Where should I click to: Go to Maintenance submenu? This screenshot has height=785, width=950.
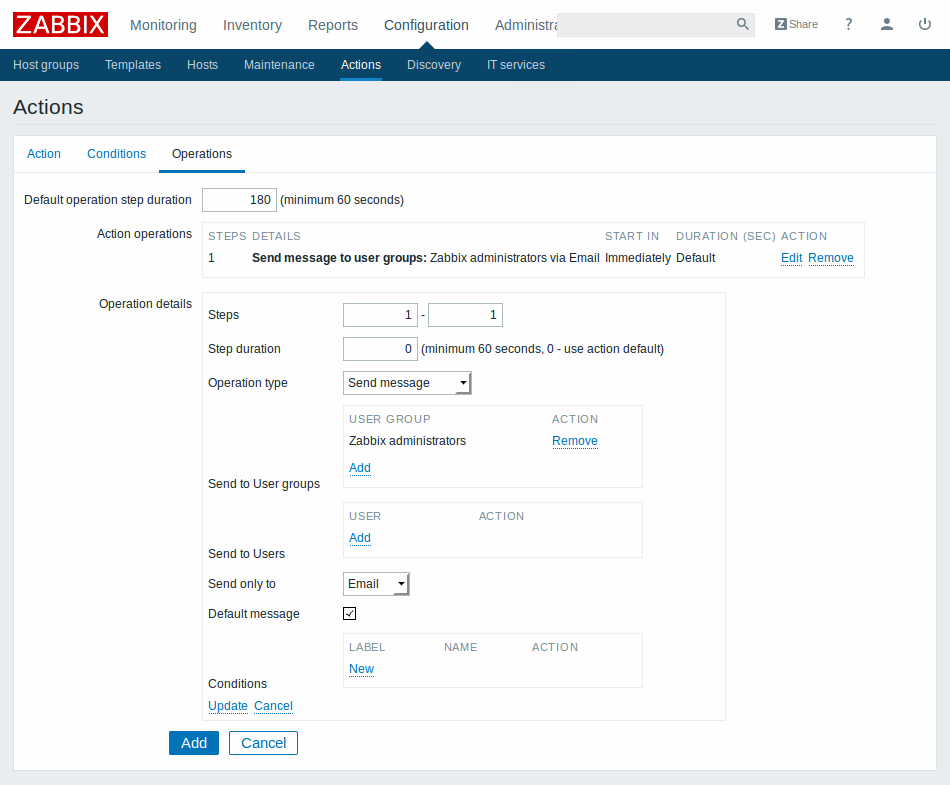[279, 65]
